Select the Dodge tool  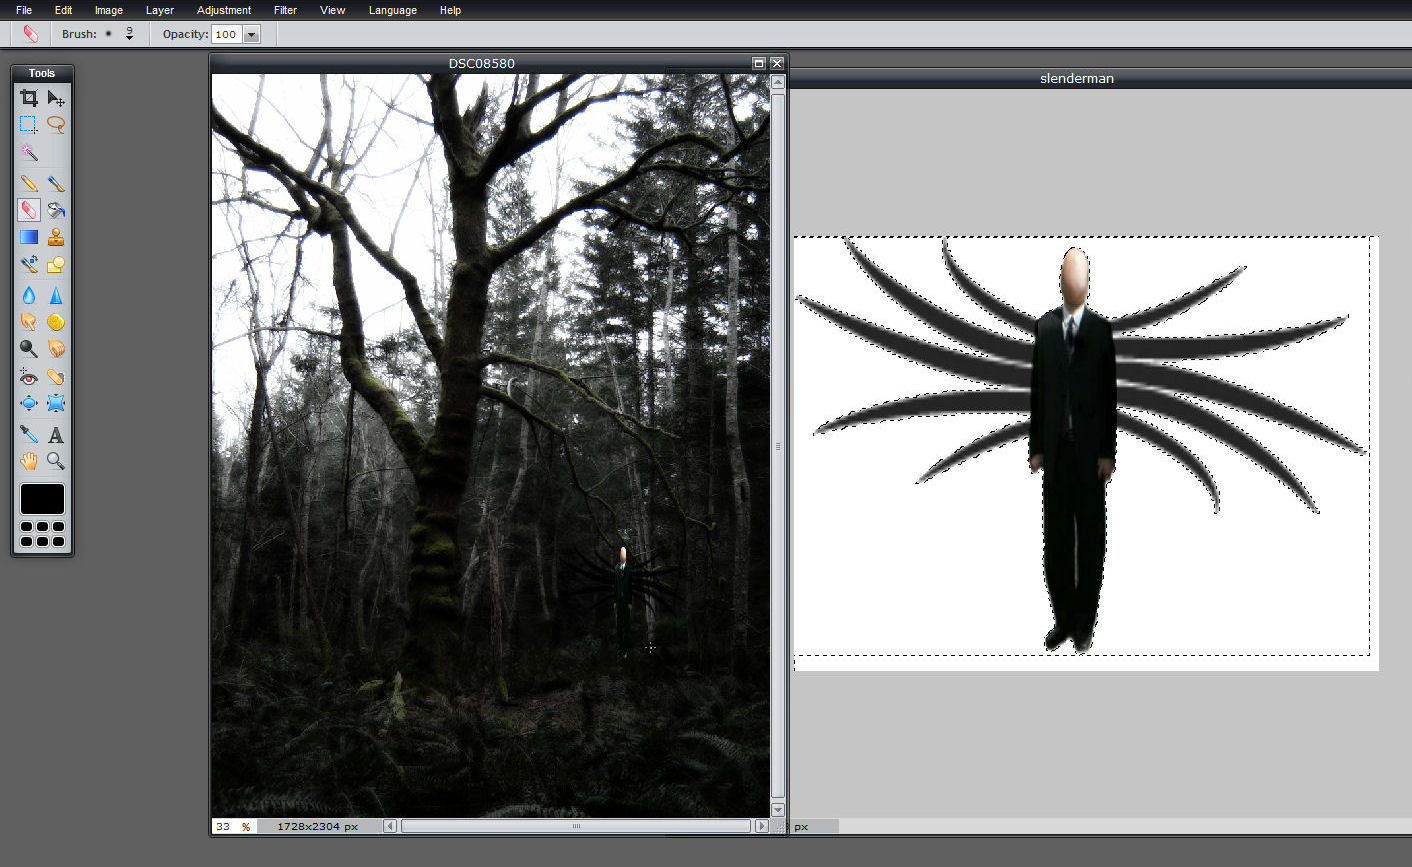point(29,348)
